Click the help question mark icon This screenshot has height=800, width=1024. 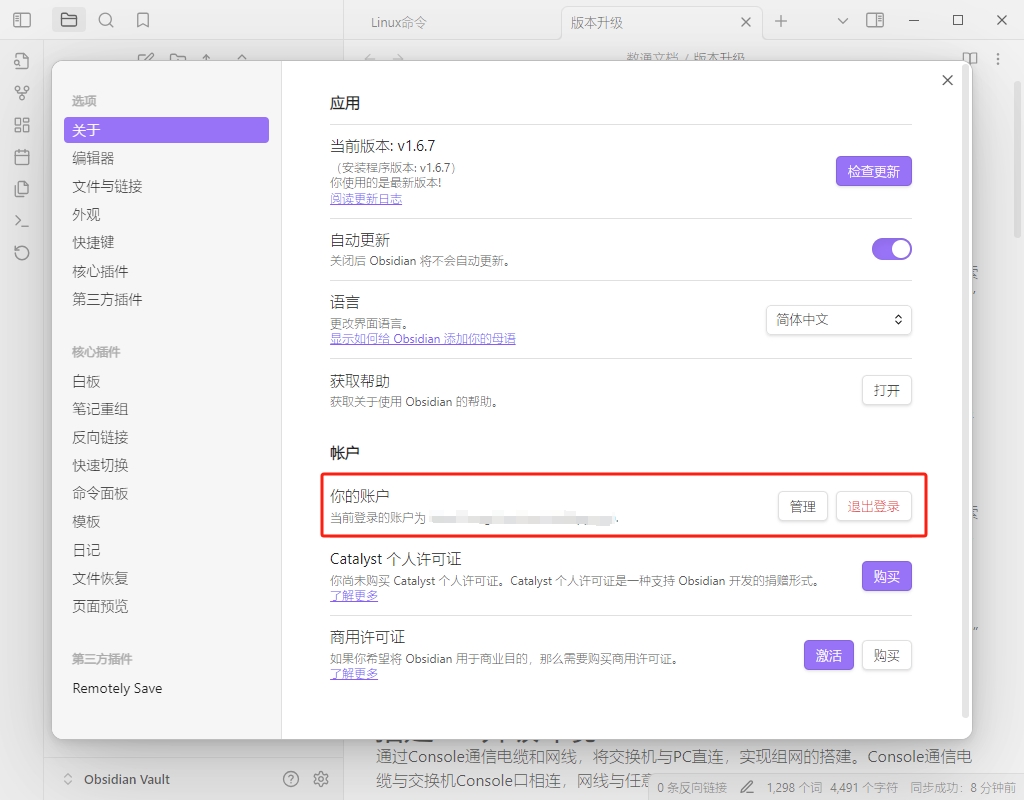291,779
